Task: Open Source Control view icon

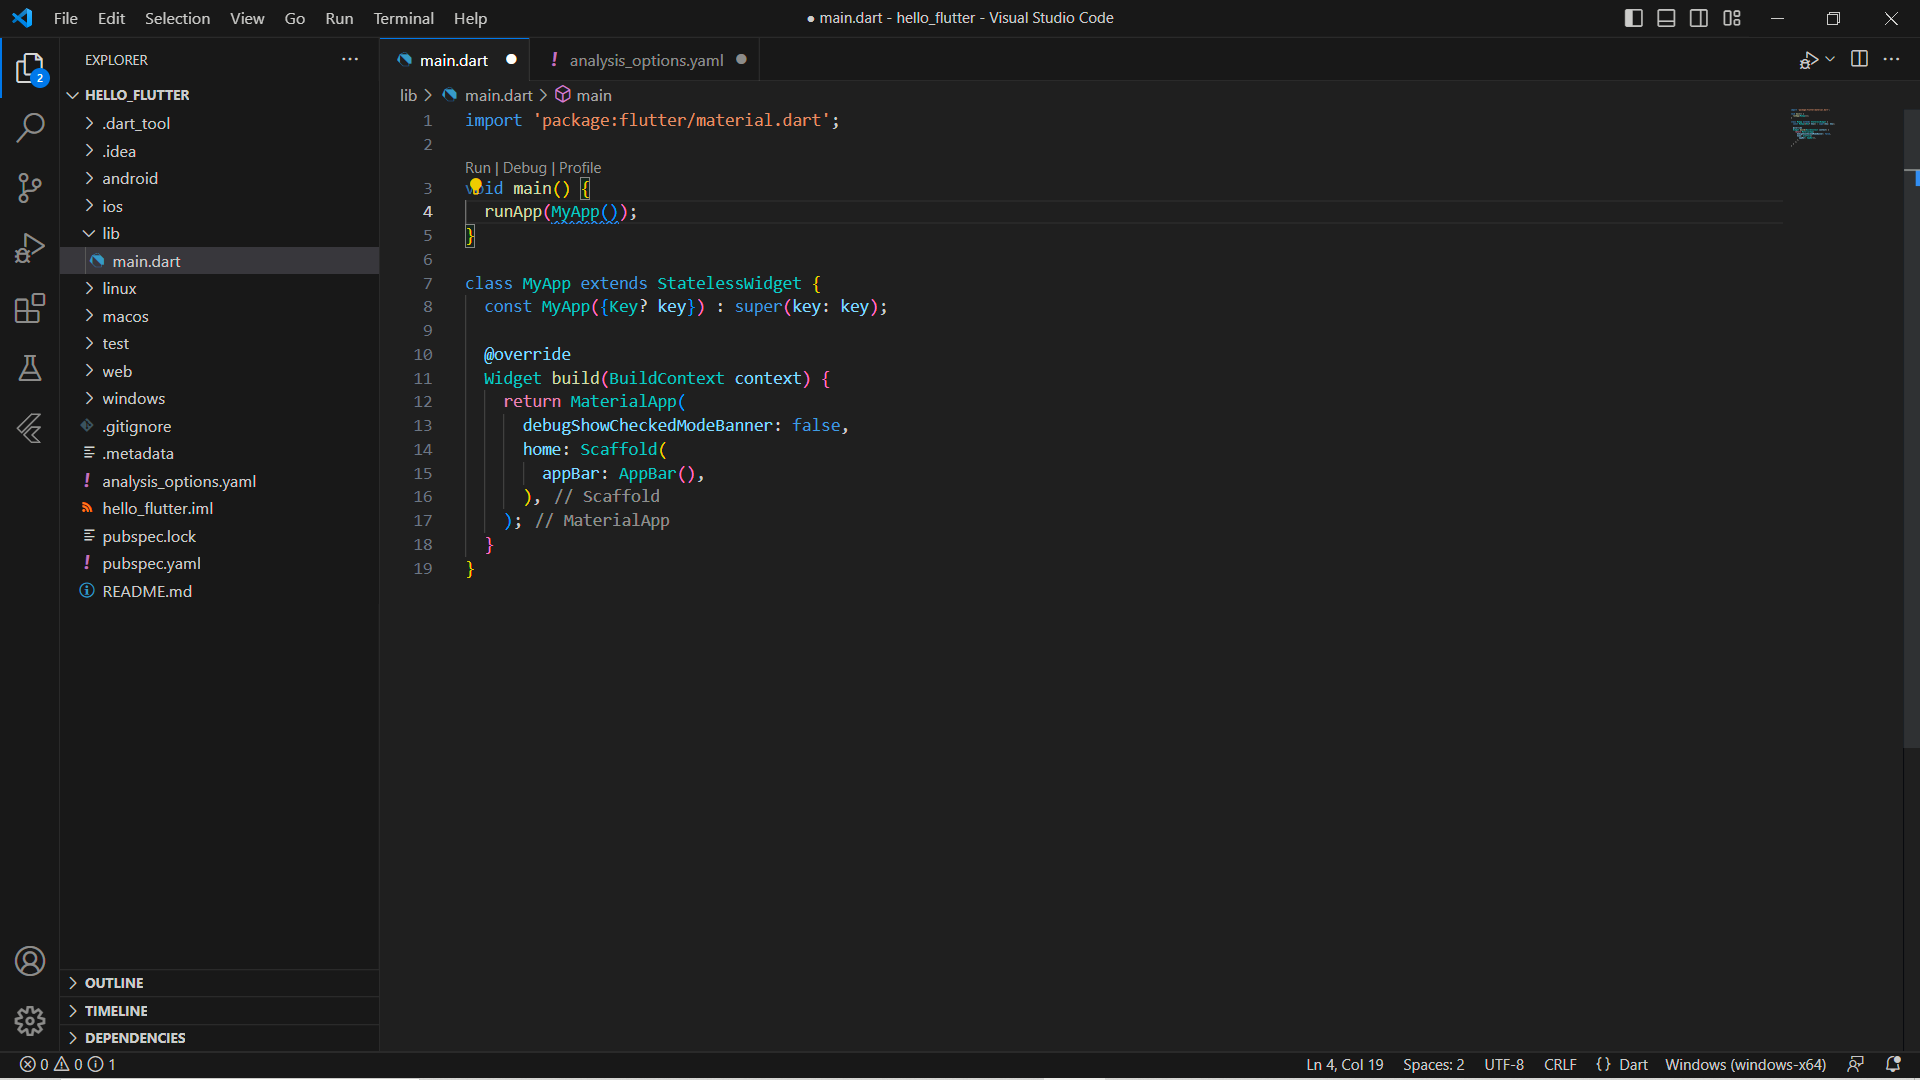Action: (30, 188)
